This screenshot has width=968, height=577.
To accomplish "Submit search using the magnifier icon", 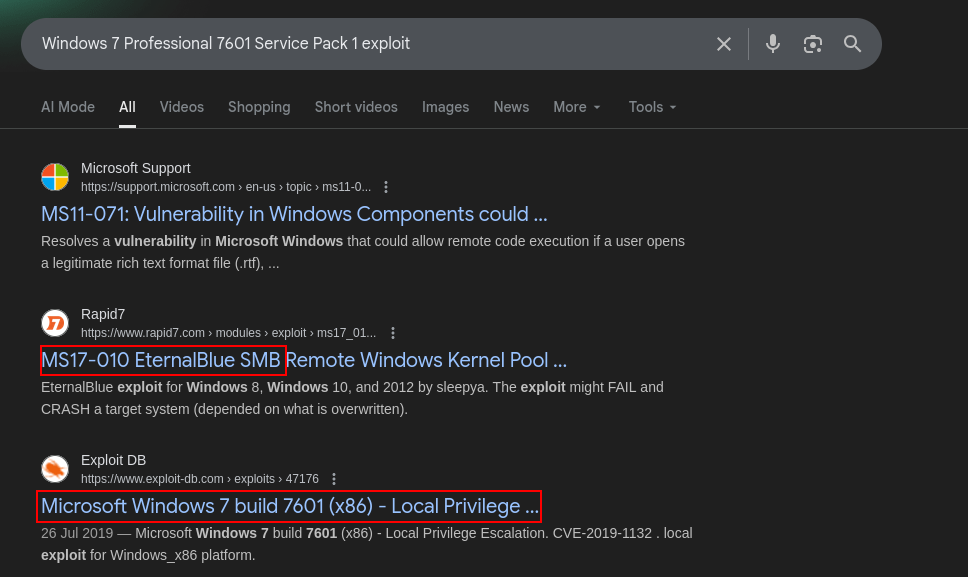I will (853, 44).
